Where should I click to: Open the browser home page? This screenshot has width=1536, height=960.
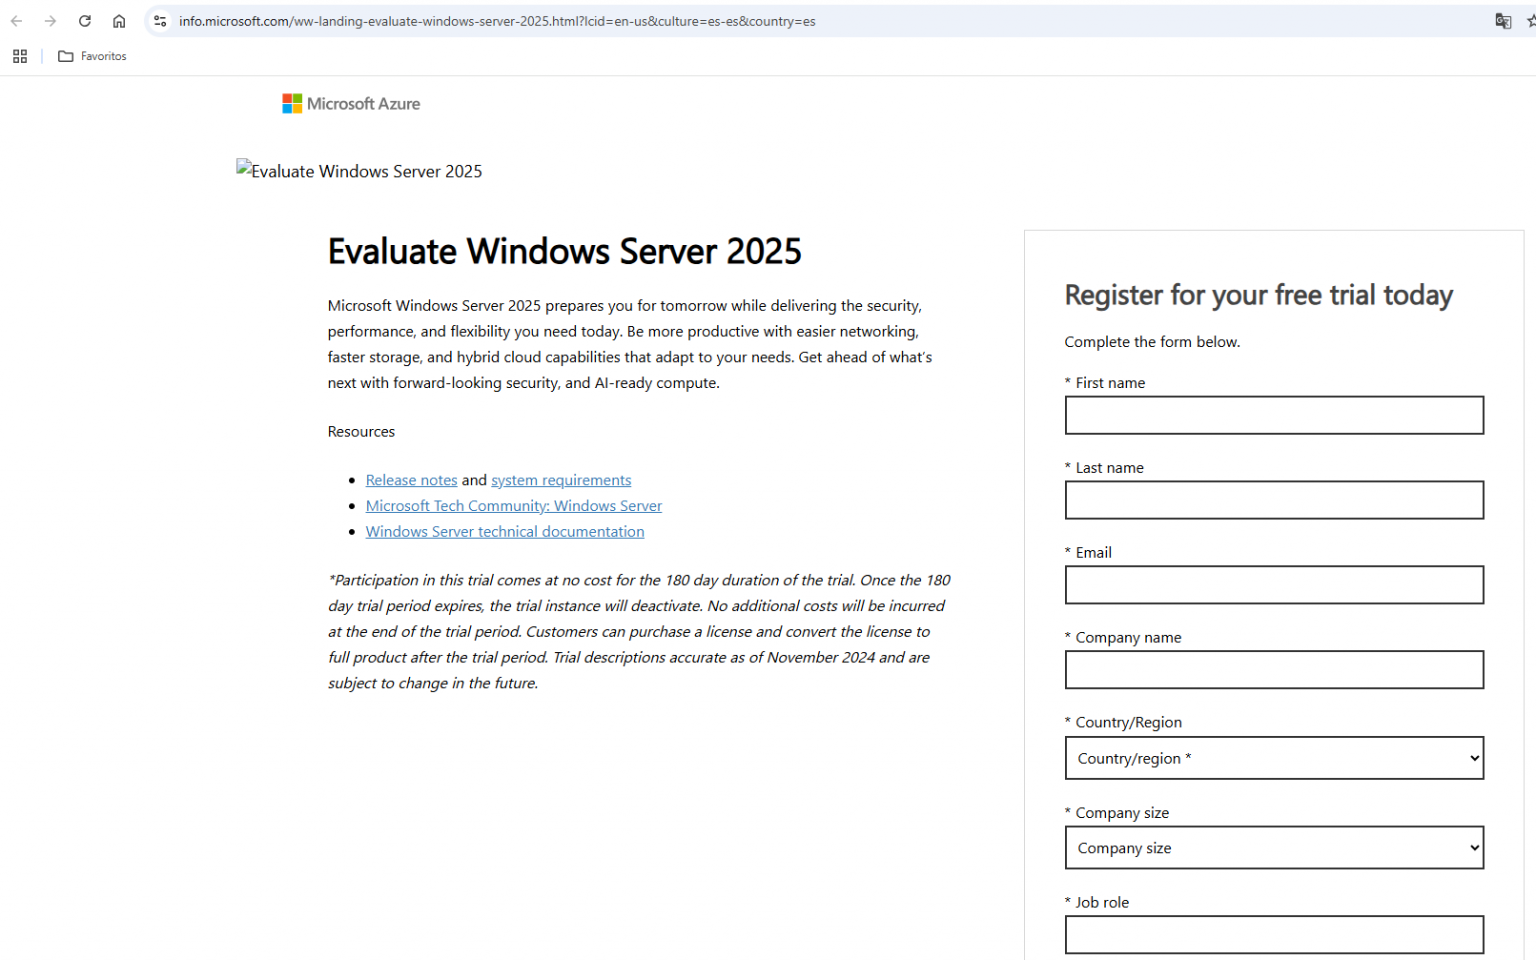click(x=119, y=21)
